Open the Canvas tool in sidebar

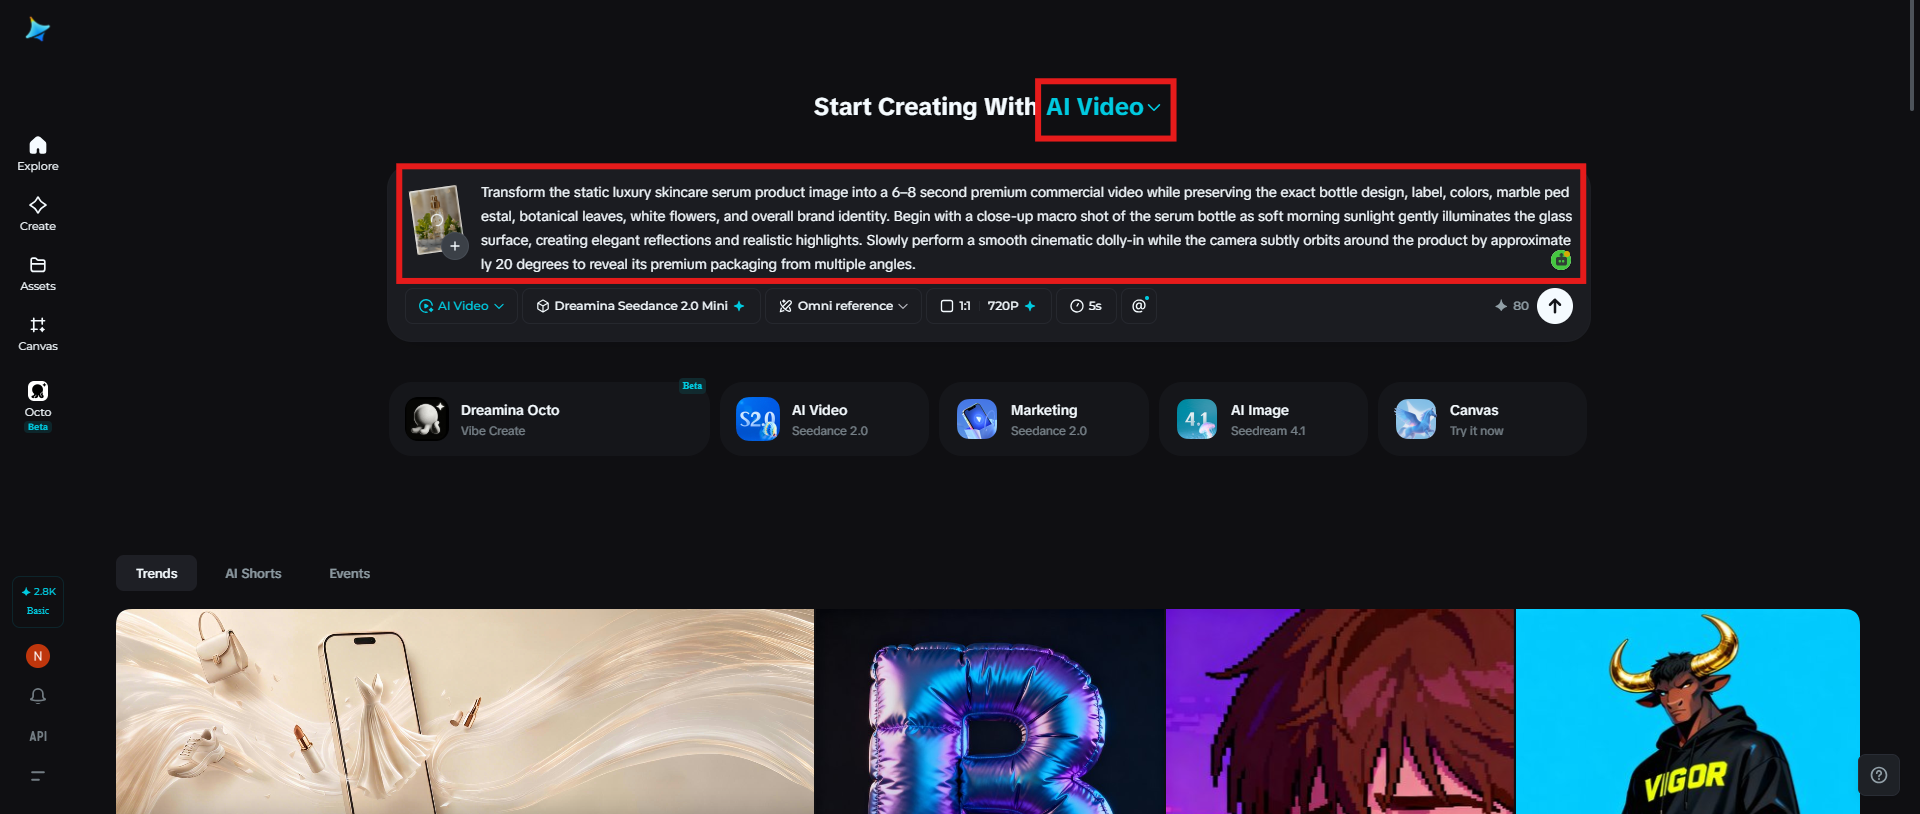pyautogui.click(x=38, y=334)
